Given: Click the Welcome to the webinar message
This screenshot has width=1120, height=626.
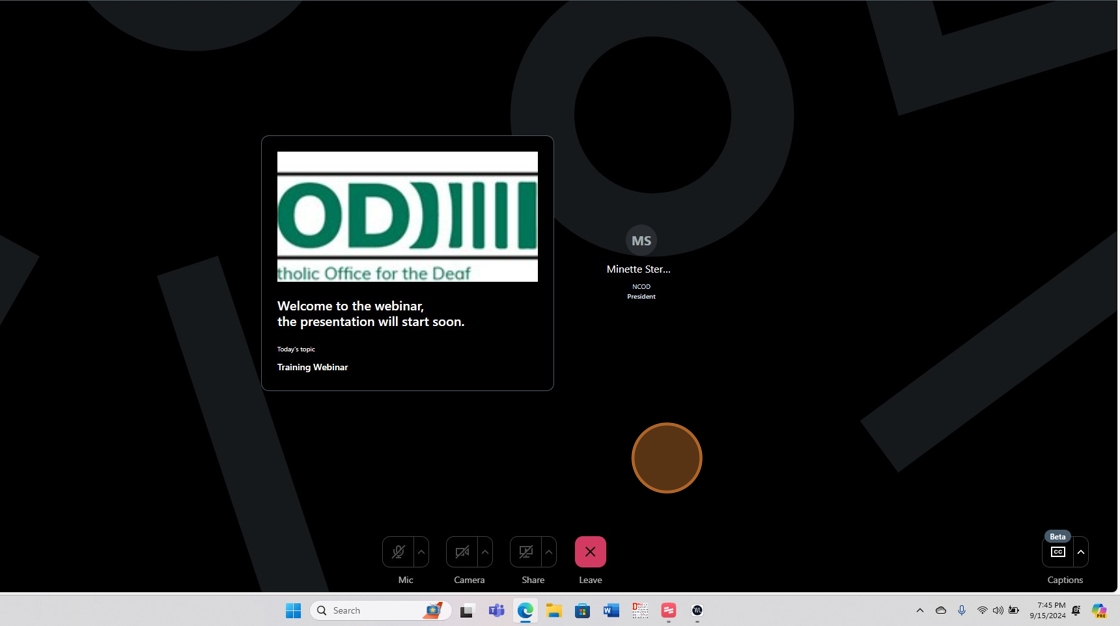Looking at the screenshot, I should click(x=371, y=314).
